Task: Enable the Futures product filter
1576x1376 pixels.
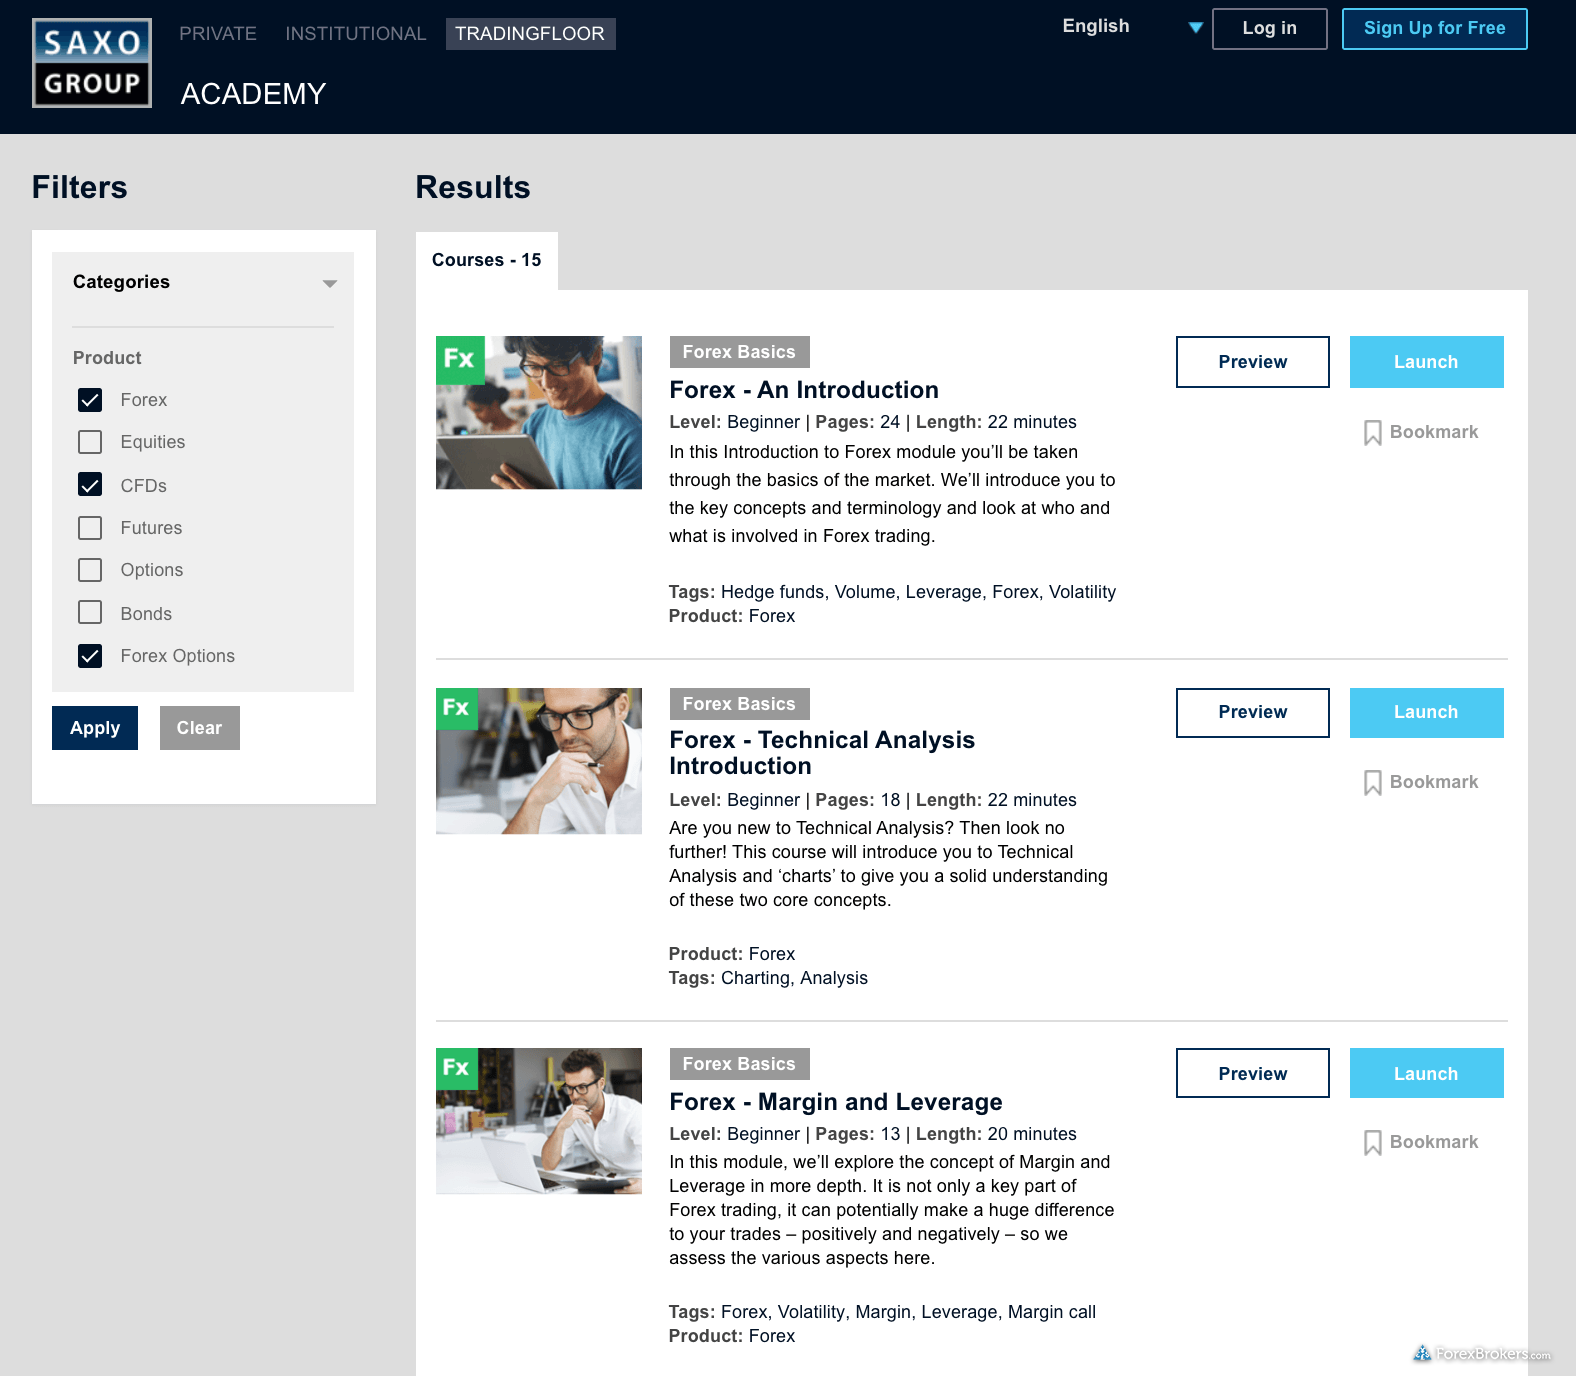Action: pyautogui.click(x=90, y=528)
